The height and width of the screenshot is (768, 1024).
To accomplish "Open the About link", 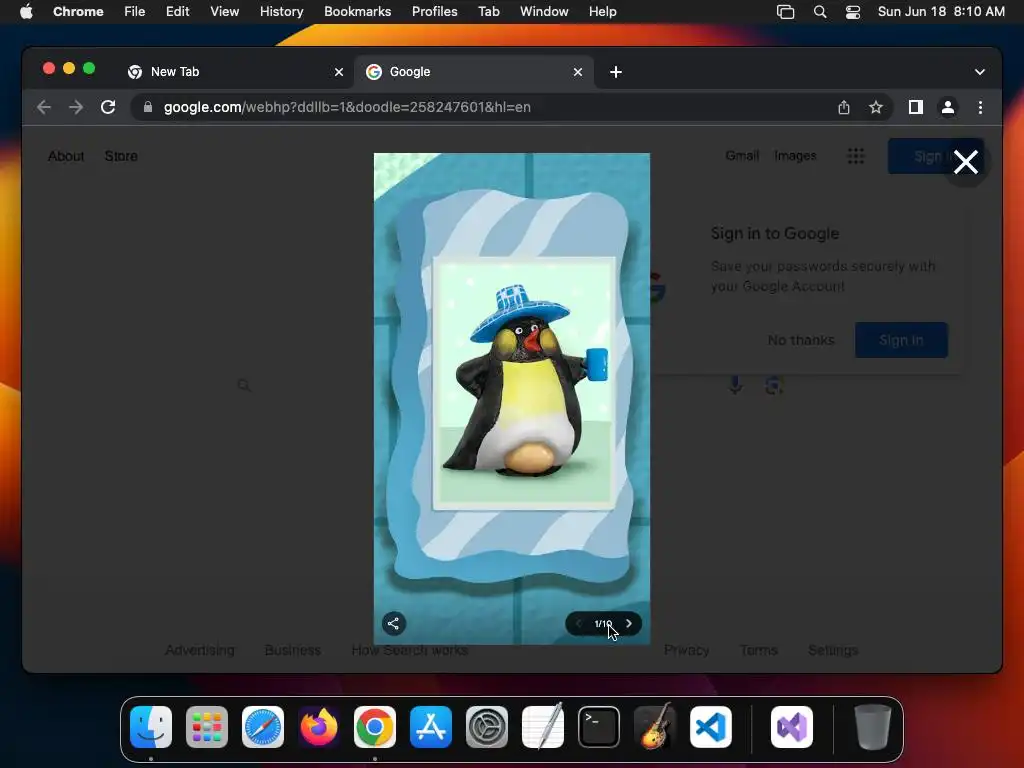I will (x=66, y=156).
